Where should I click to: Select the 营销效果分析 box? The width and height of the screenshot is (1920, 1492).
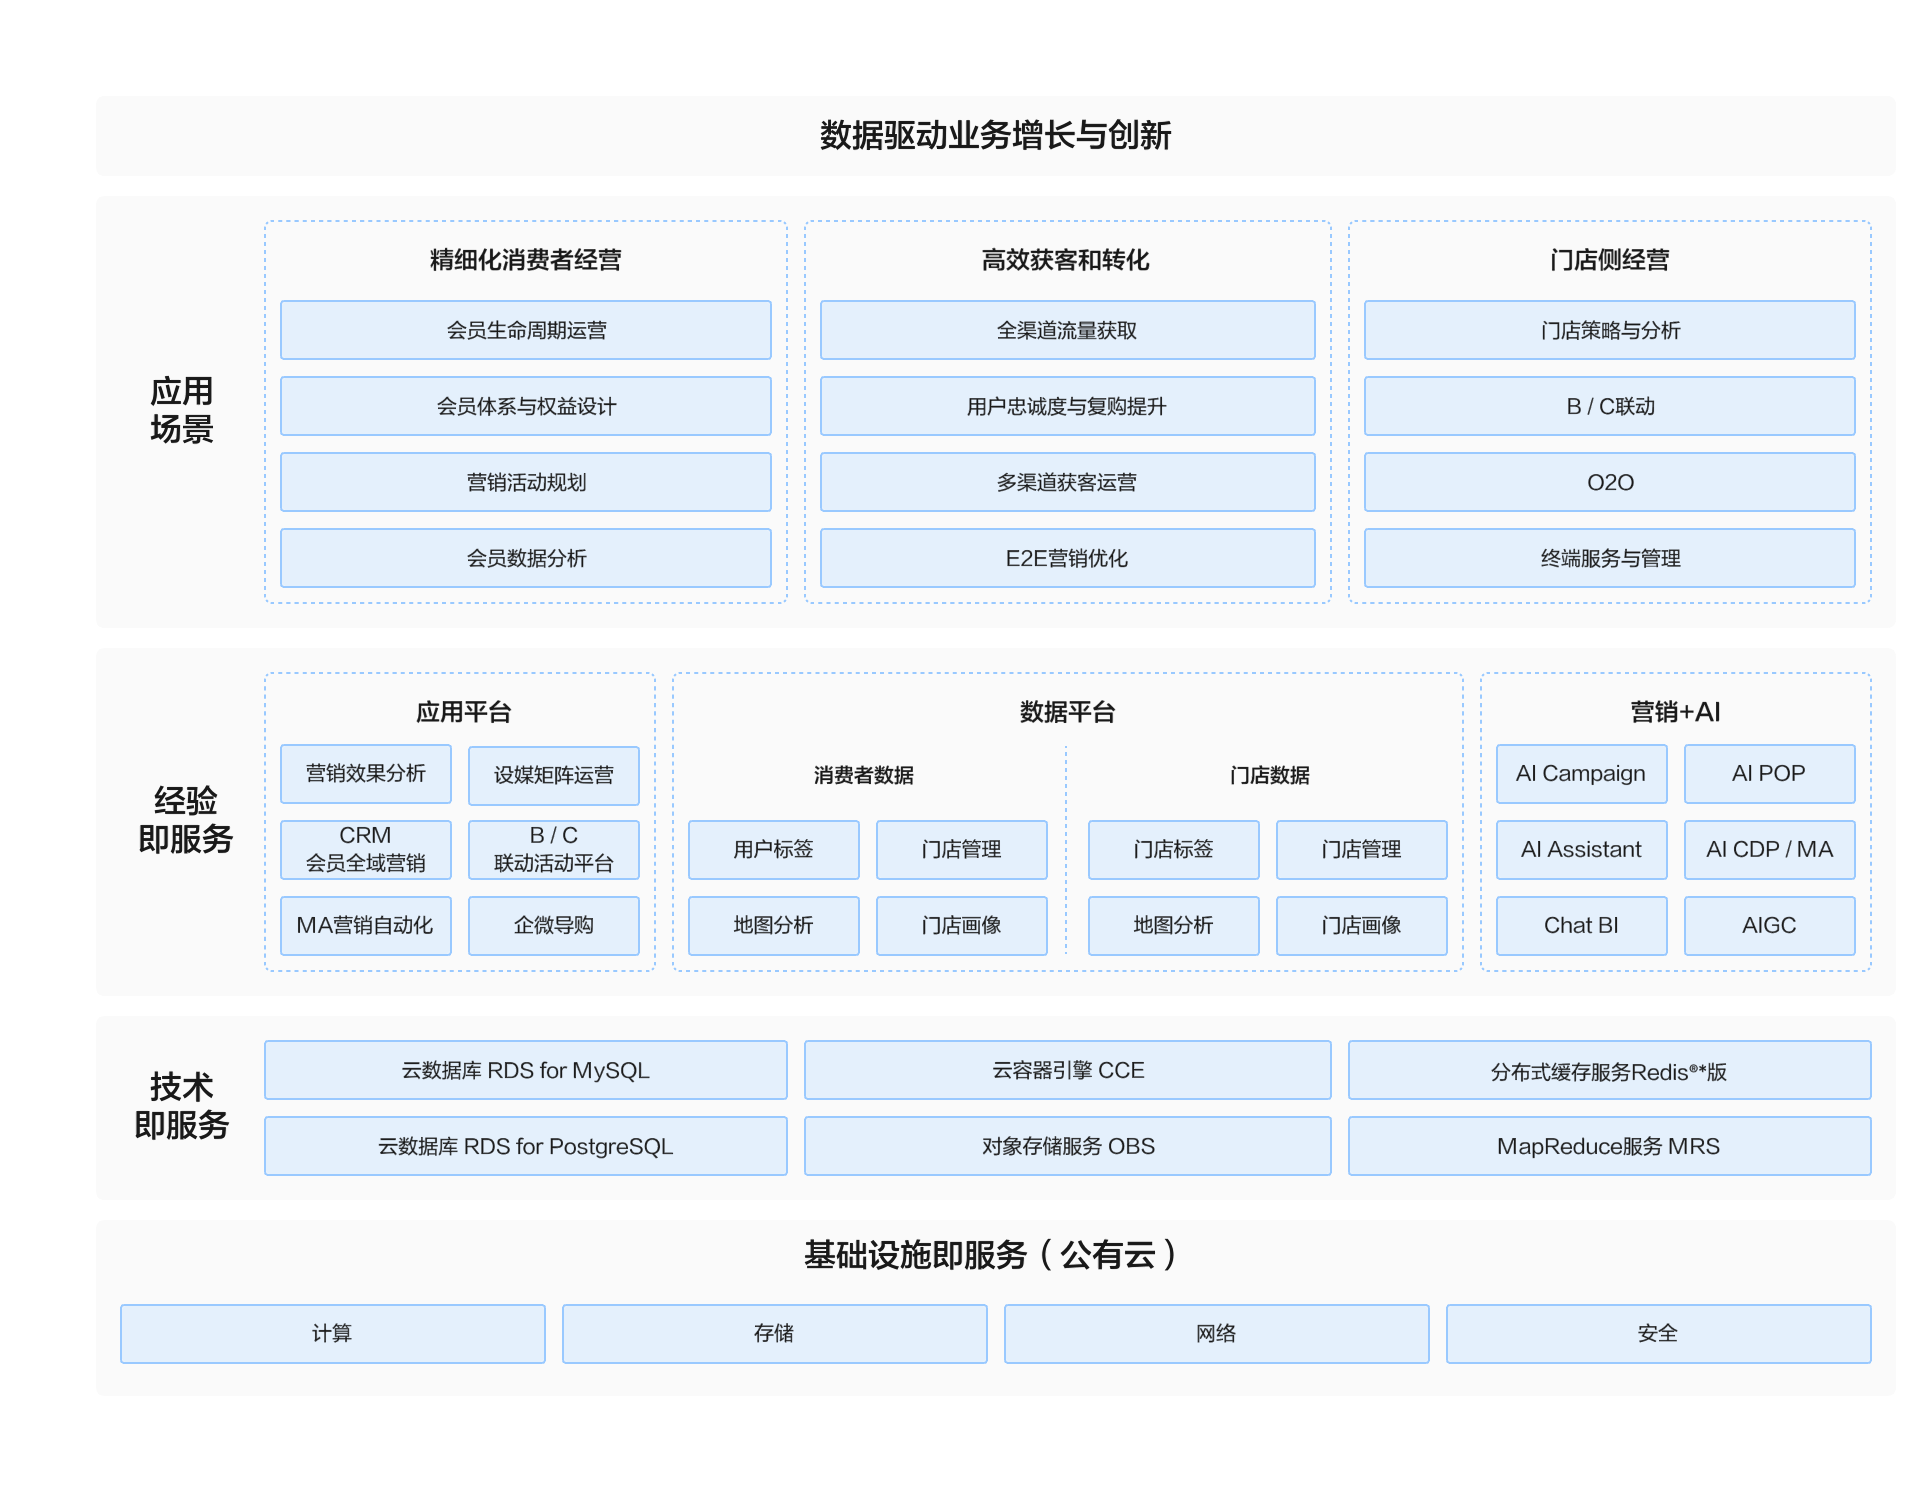point(366,774)
